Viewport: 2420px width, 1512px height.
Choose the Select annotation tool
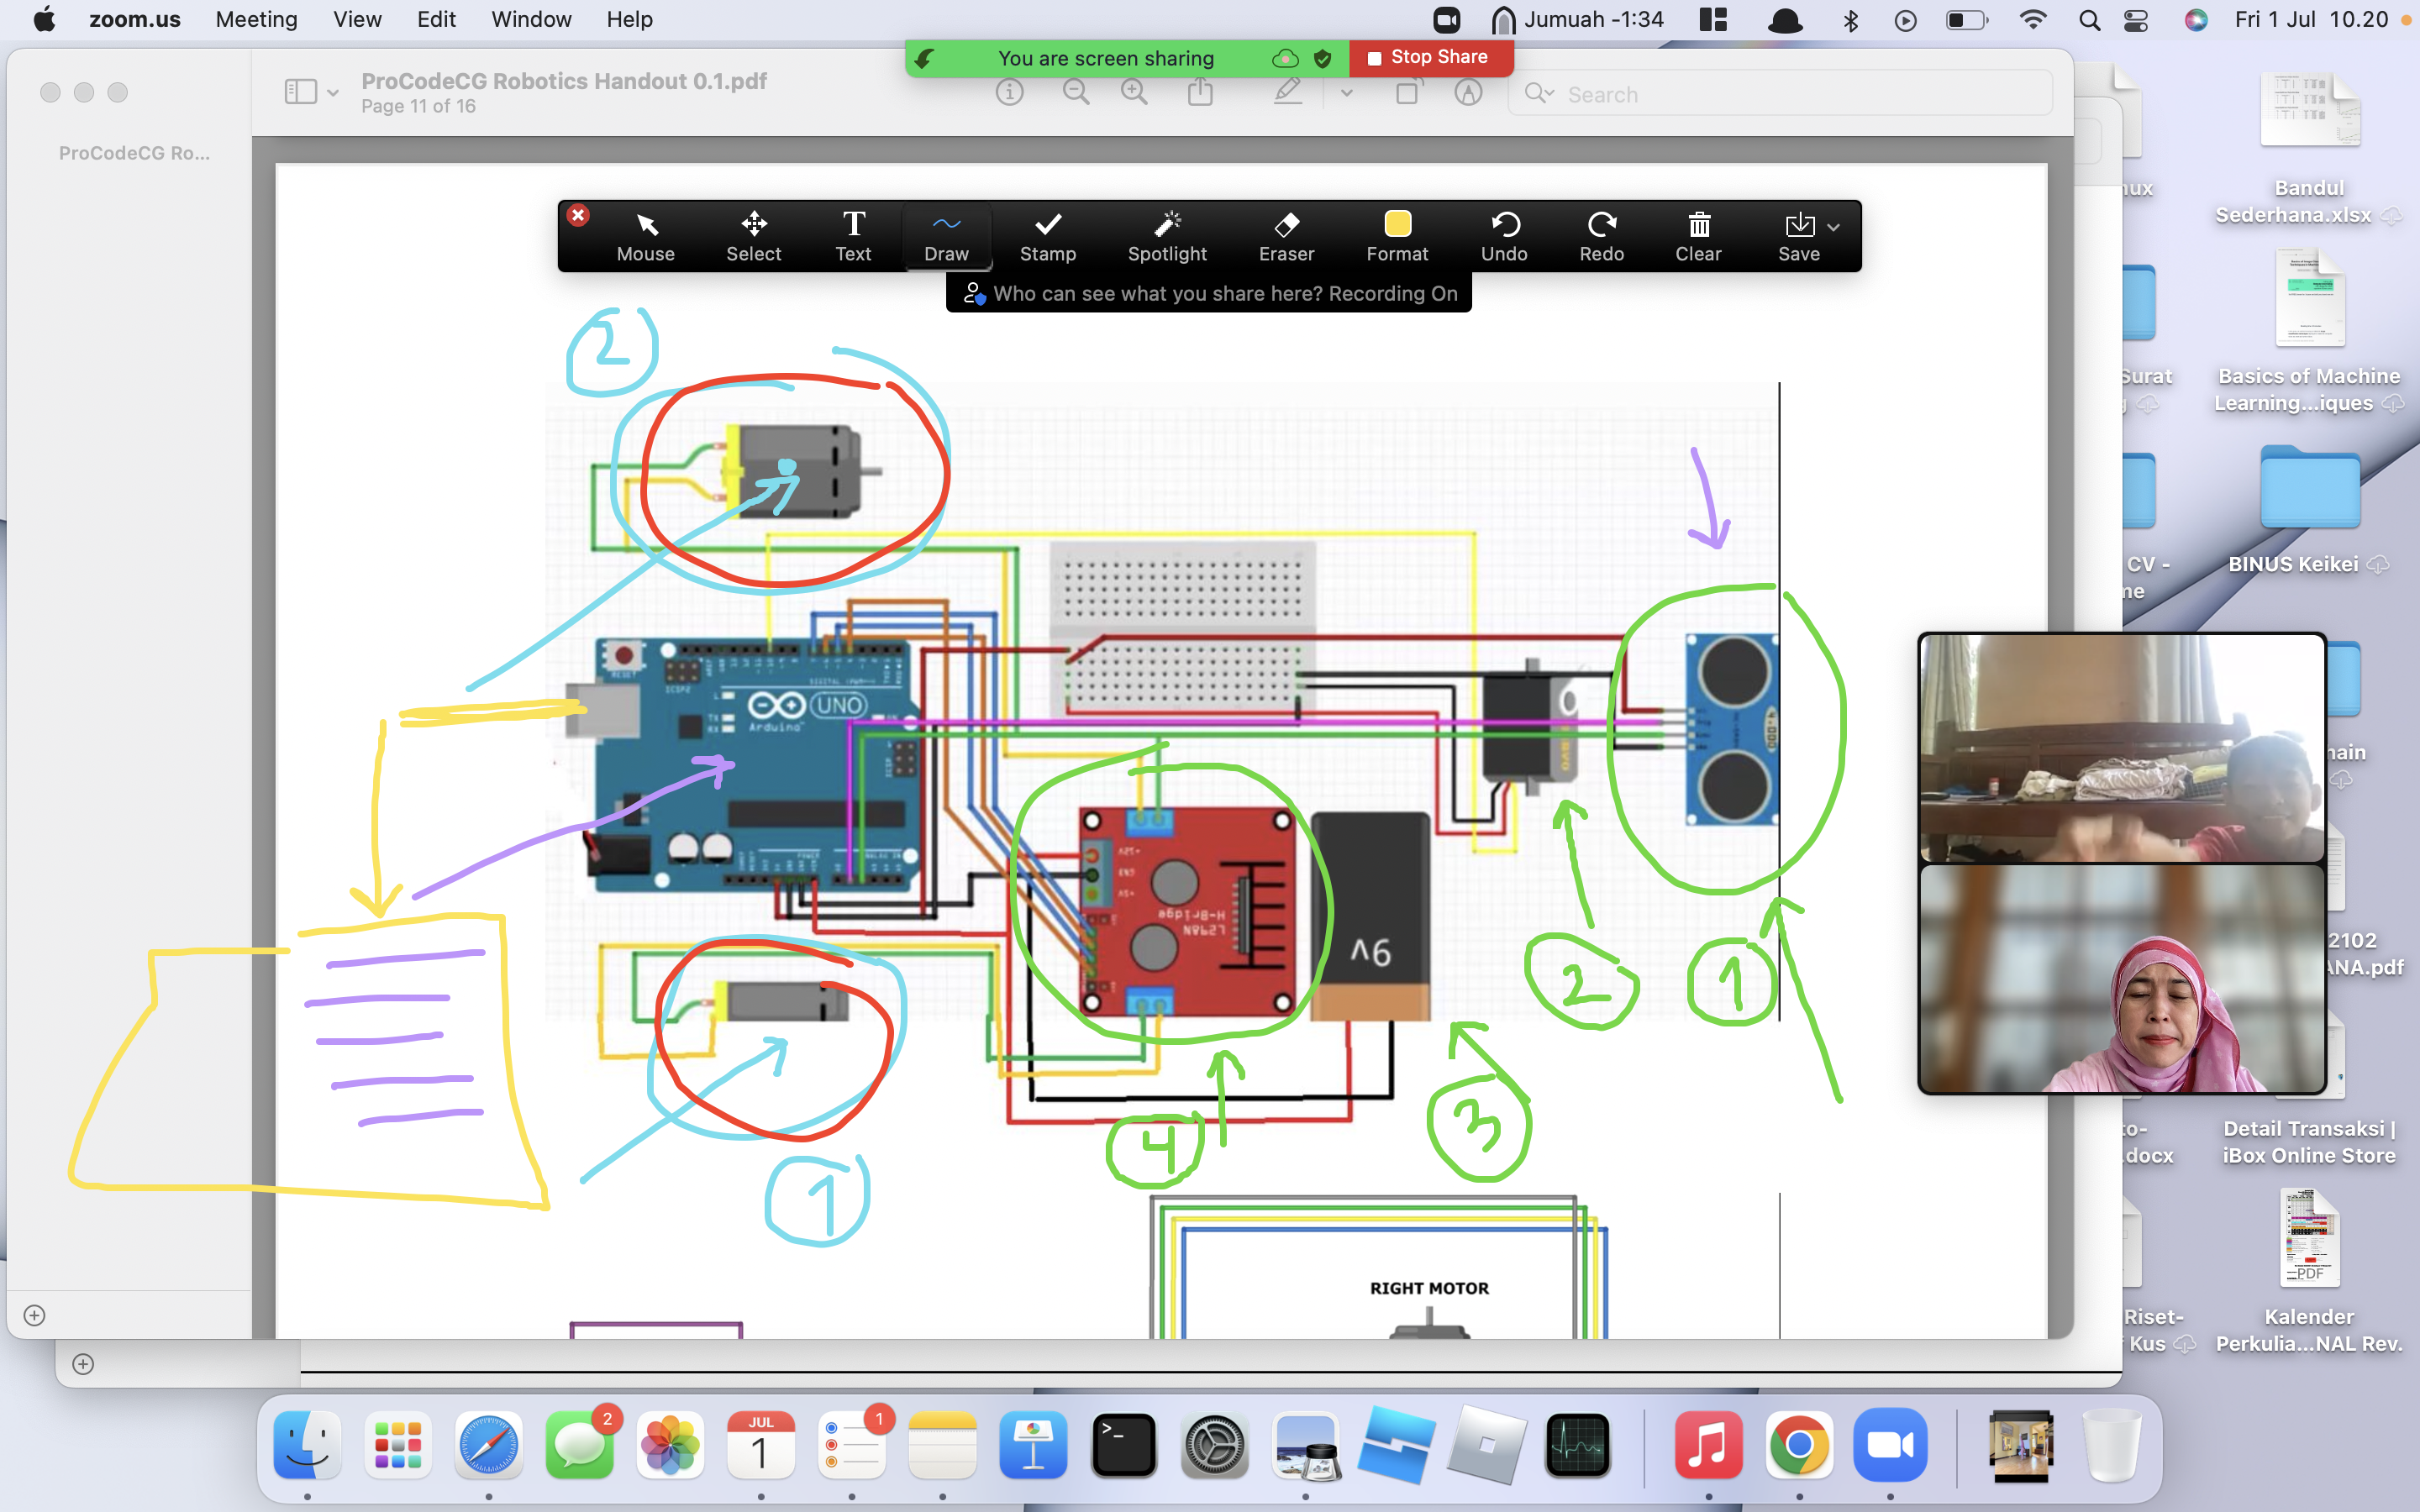coord(753,237)
